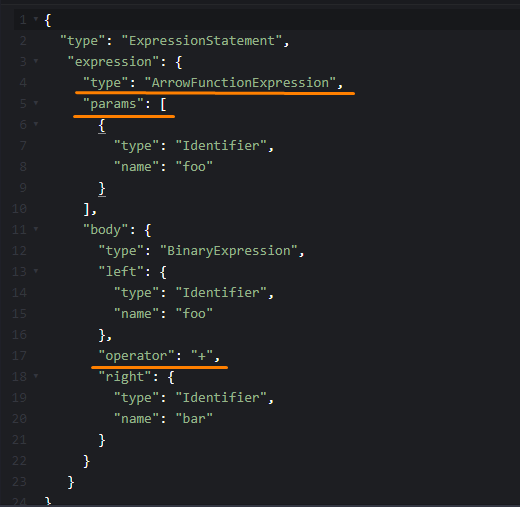Collapse the fold arrow on line 1
520x507 pixels.
[x=36, y=19]
